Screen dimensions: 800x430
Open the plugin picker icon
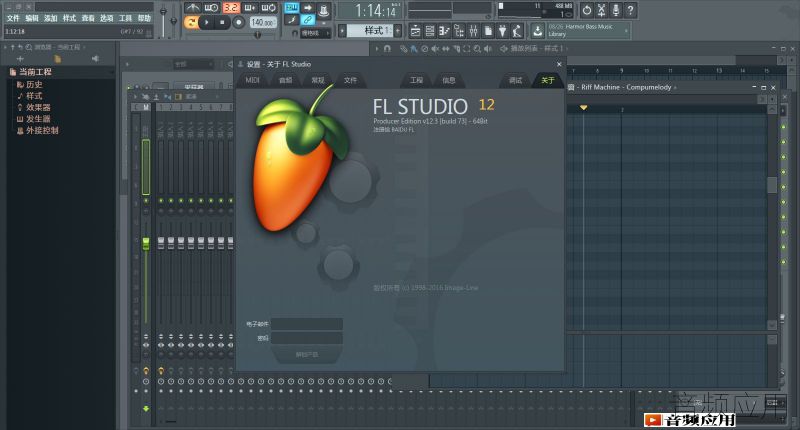pyautogui.click(x=503, y=32)
